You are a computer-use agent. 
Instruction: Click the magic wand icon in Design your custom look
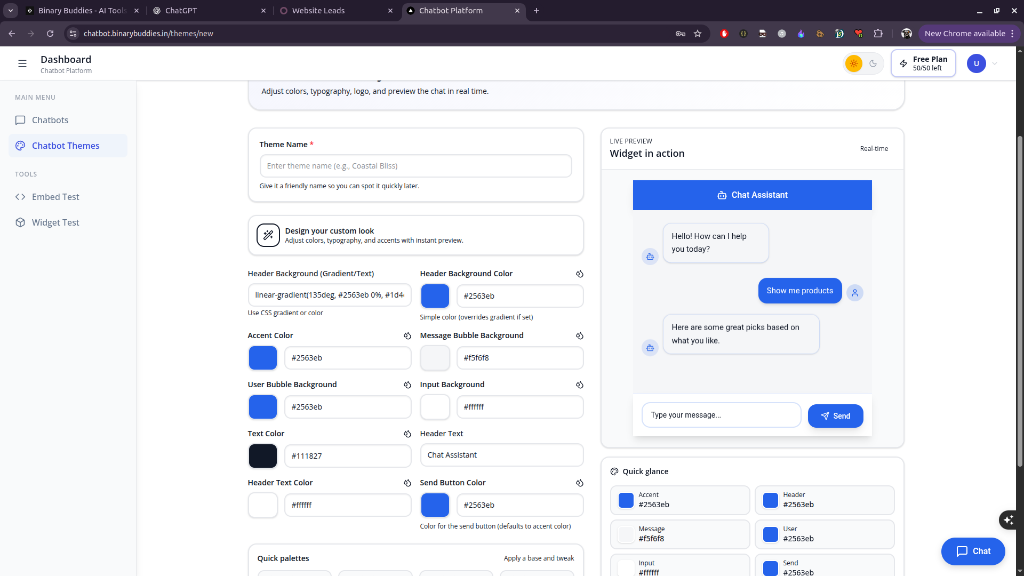267,235
